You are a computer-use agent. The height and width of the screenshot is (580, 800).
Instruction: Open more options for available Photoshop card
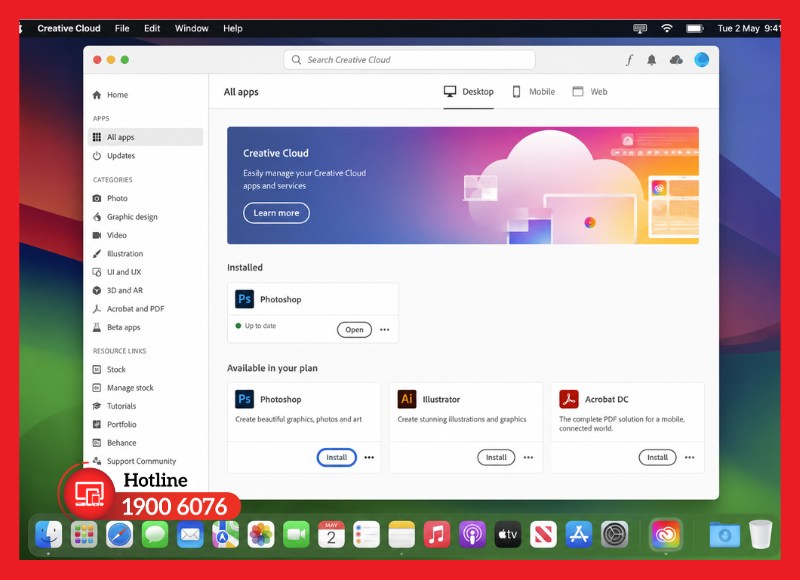(369, 458)
